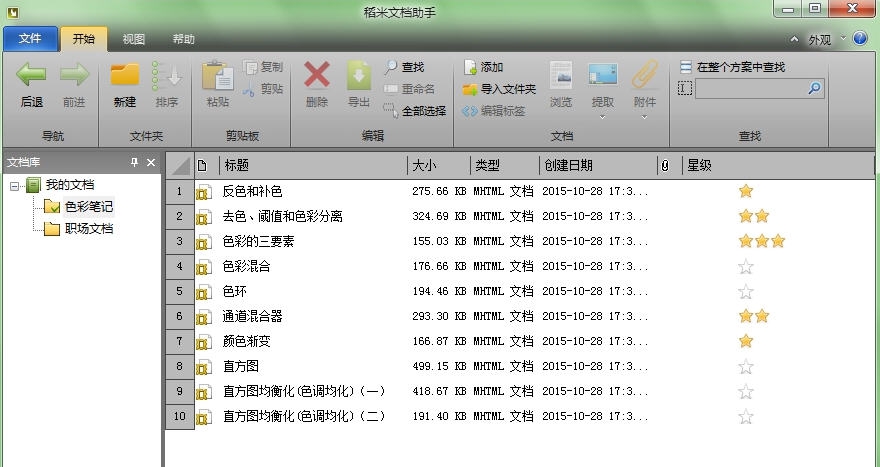The height and width of the screenshot is (467, 880).
Task: Click the 重命名 rename button
Action: tap(409, 89)
